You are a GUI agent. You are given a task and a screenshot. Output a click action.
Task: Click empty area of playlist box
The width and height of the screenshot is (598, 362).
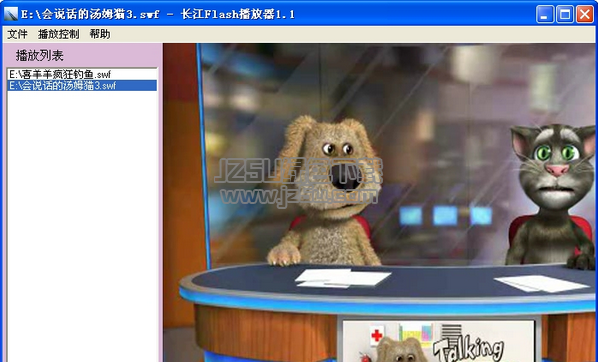click(82, 225)
